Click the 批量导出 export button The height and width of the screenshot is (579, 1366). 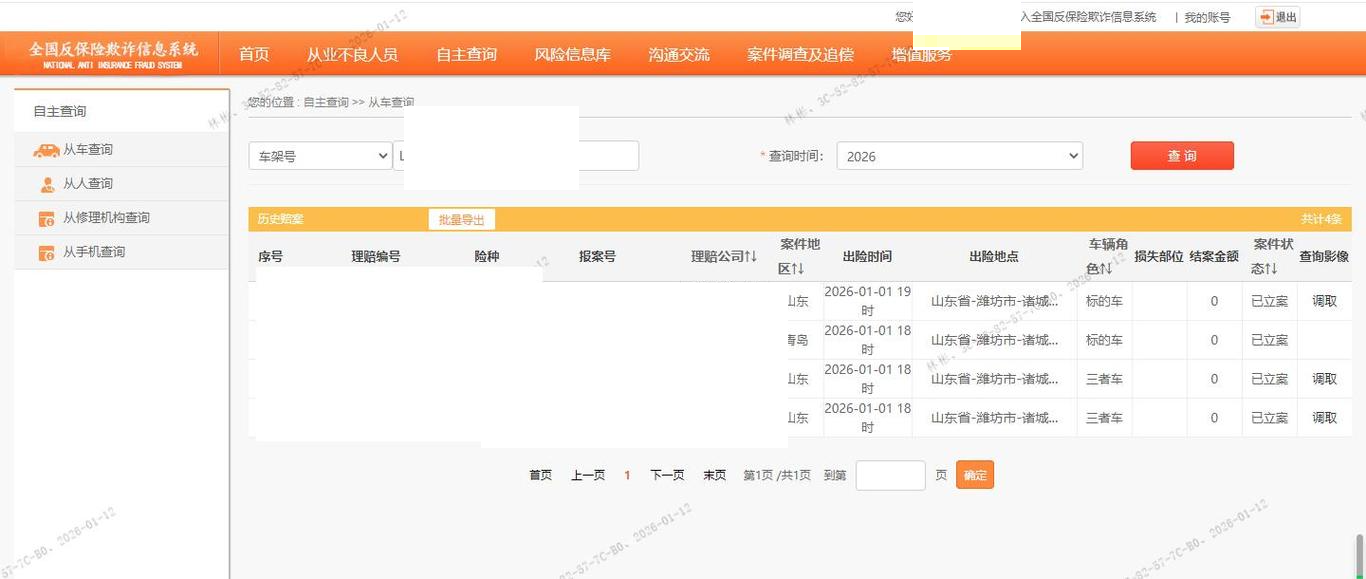point(461,220)
